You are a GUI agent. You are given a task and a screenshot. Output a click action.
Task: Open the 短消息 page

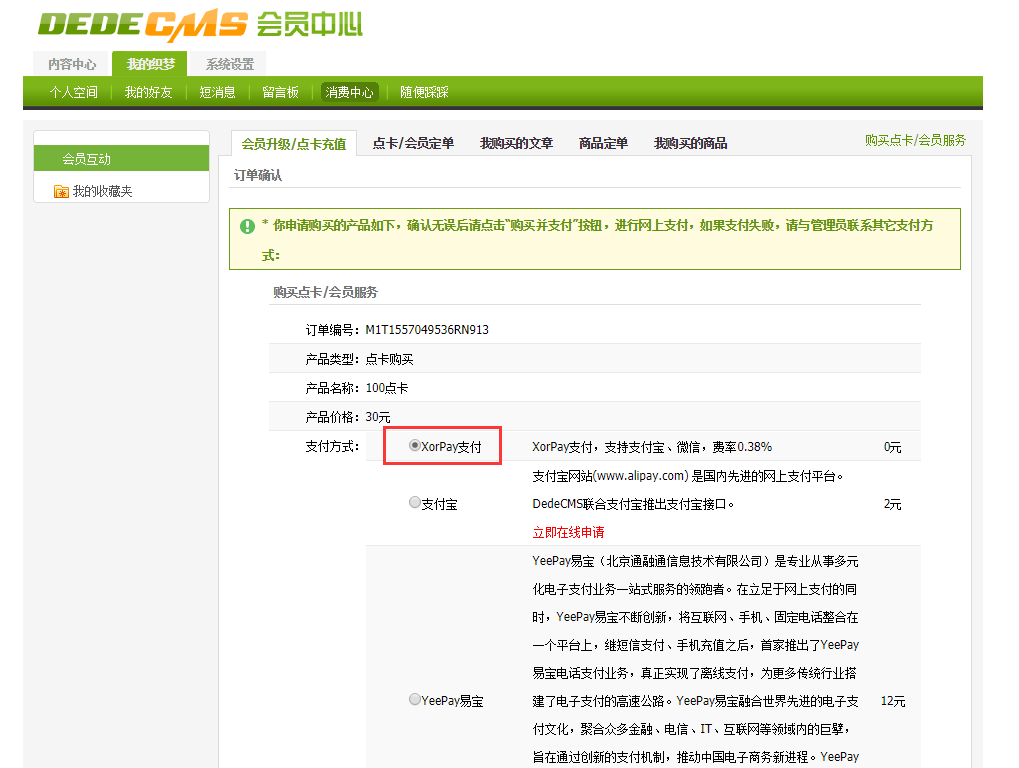pyautogui.click(x=216, y=91)
